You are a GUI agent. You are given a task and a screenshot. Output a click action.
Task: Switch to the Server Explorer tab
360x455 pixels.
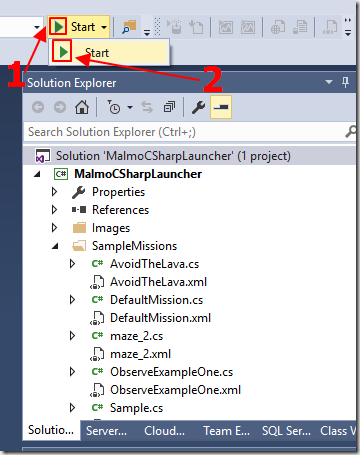[106, 431]
